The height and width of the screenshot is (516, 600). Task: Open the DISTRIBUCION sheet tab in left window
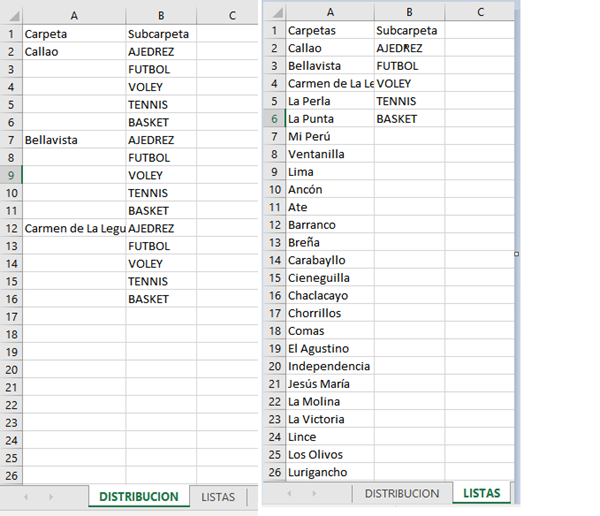[139, 496]
